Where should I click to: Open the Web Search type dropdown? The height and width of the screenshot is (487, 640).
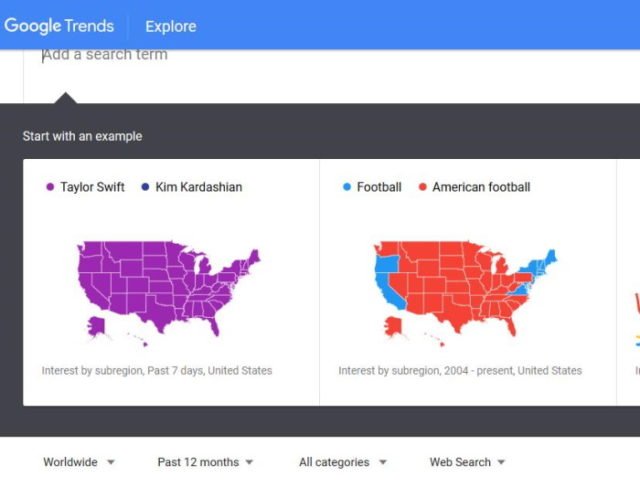pyautogui.click(x=467, y=462)
